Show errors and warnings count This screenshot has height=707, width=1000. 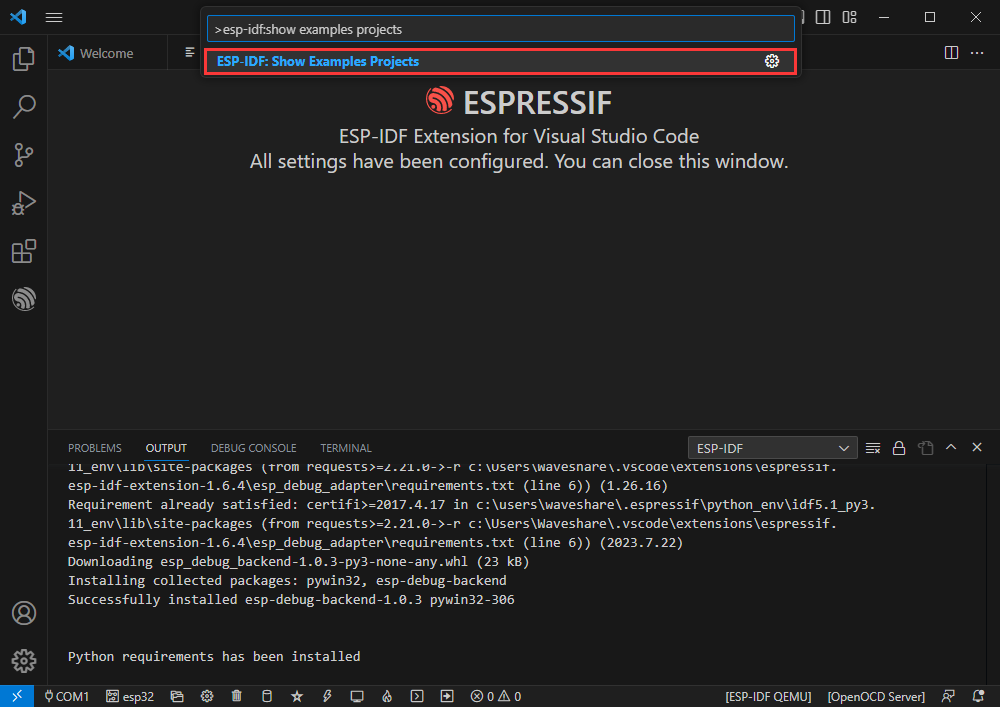[496, 697]
